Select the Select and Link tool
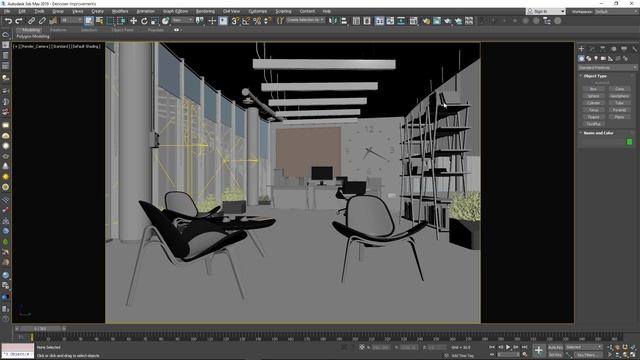 (31, 21)
